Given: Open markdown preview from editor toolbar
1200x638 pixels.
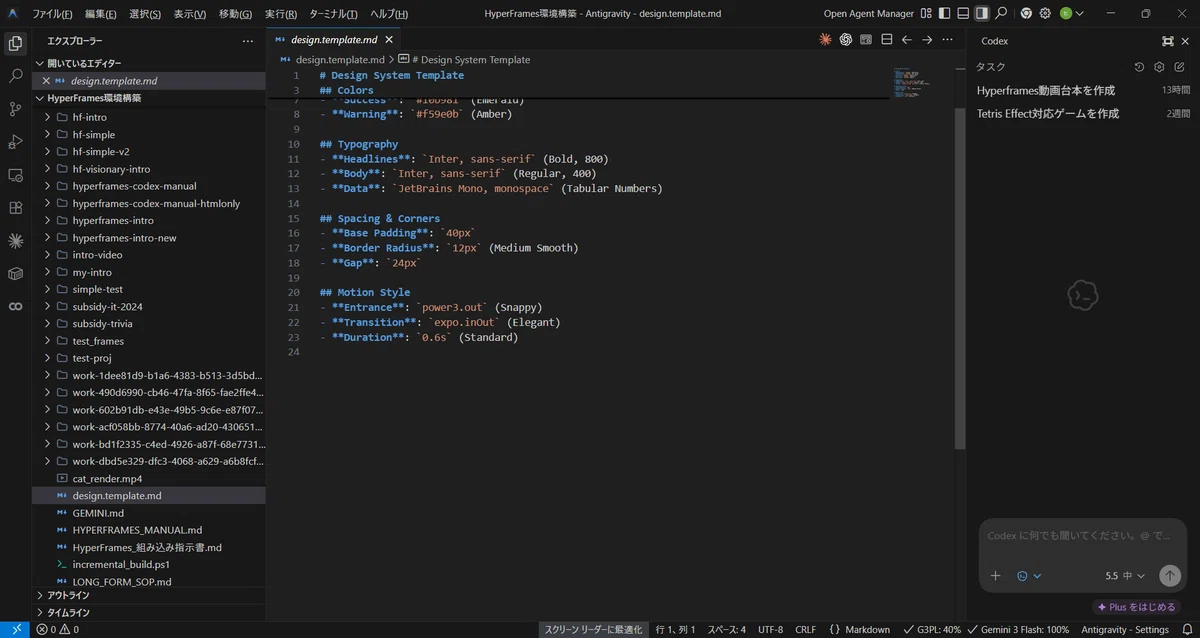Looking at the screenshot, I should click(x=866, y=40).
